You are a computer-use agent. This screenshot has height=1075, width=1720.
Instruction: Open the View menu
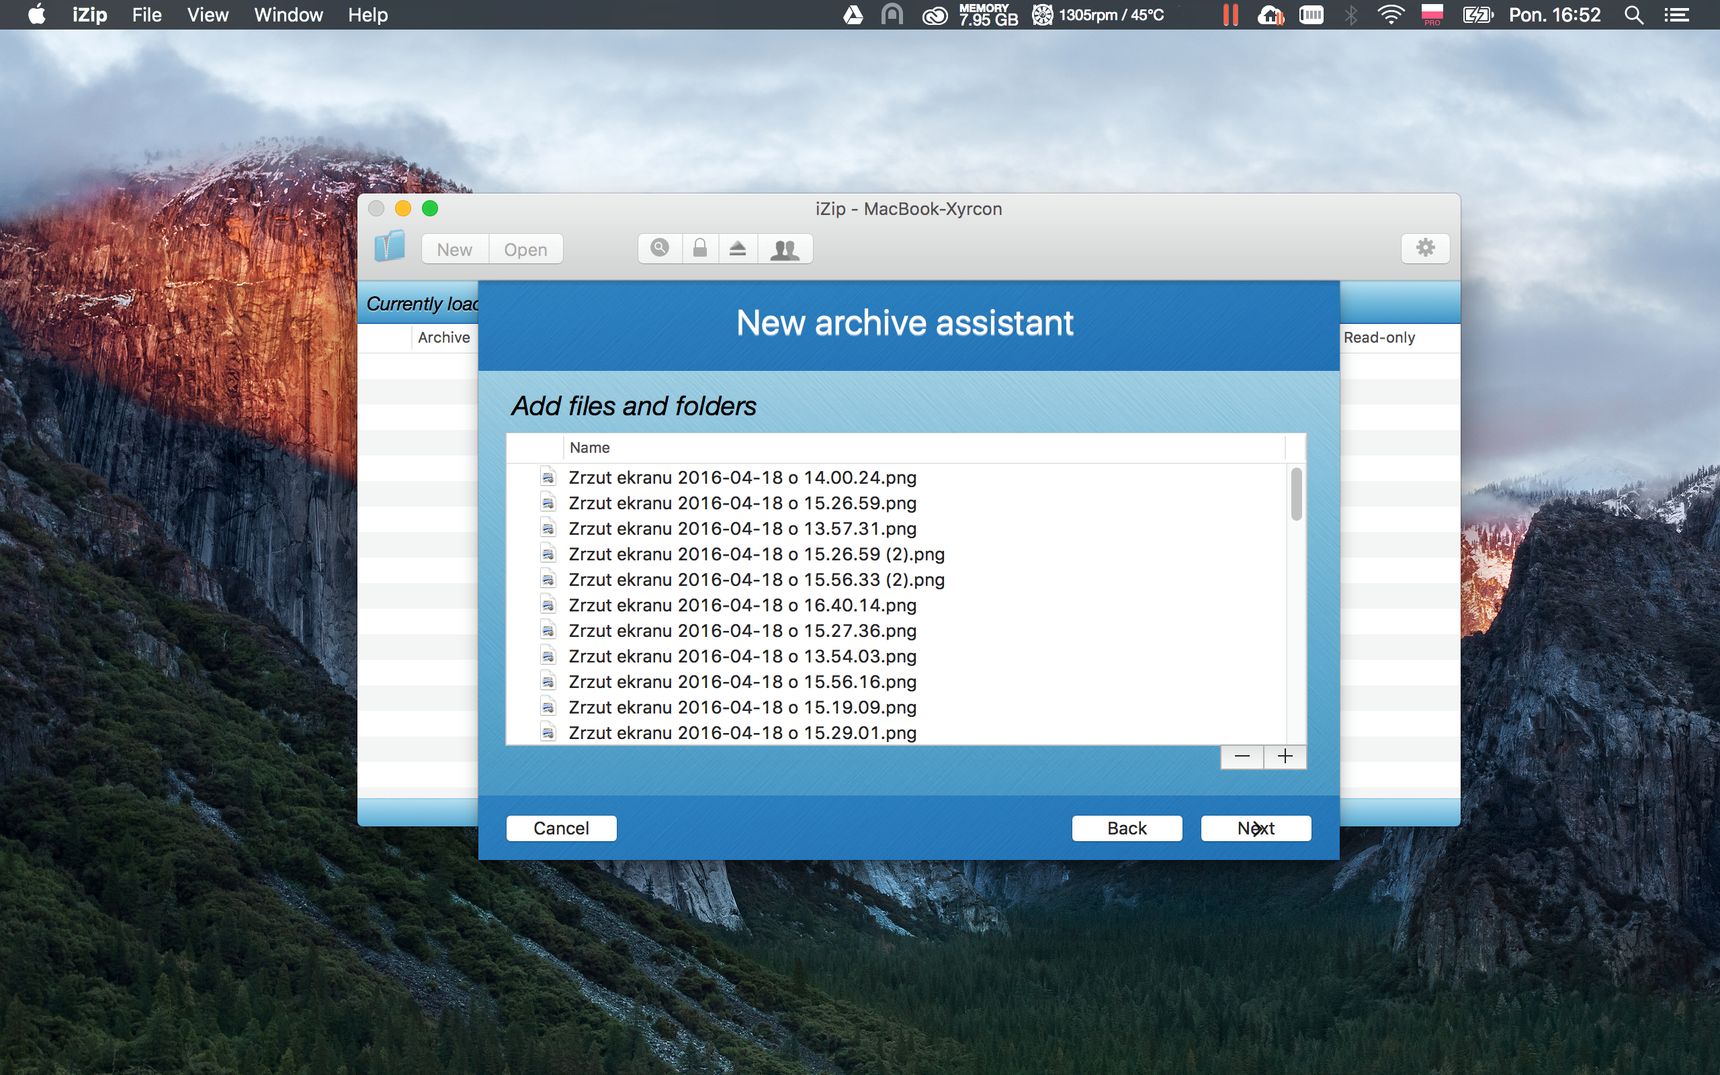coord(208,15)
